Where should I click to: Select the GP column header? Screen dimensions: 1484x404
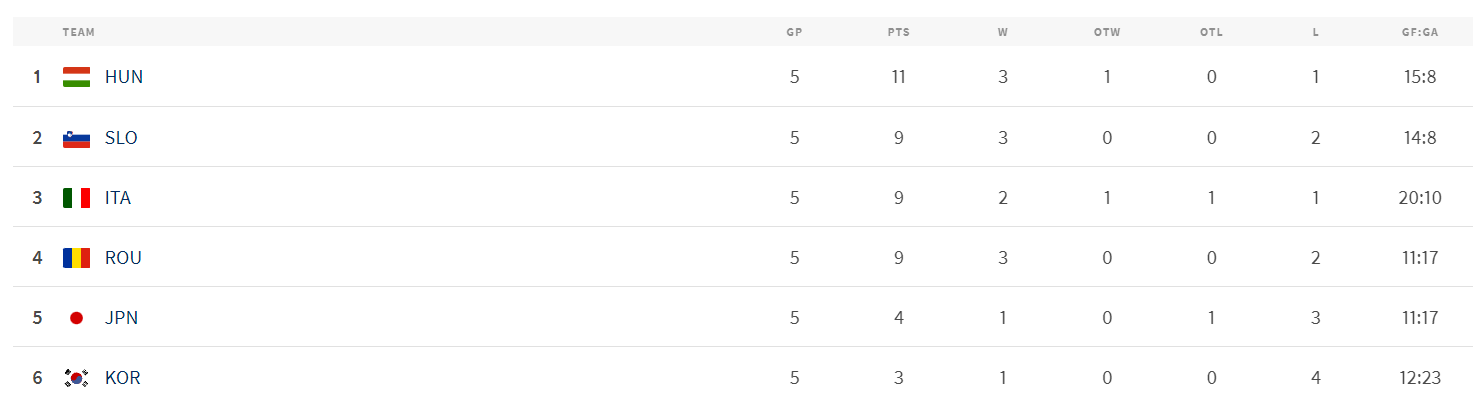794,32
